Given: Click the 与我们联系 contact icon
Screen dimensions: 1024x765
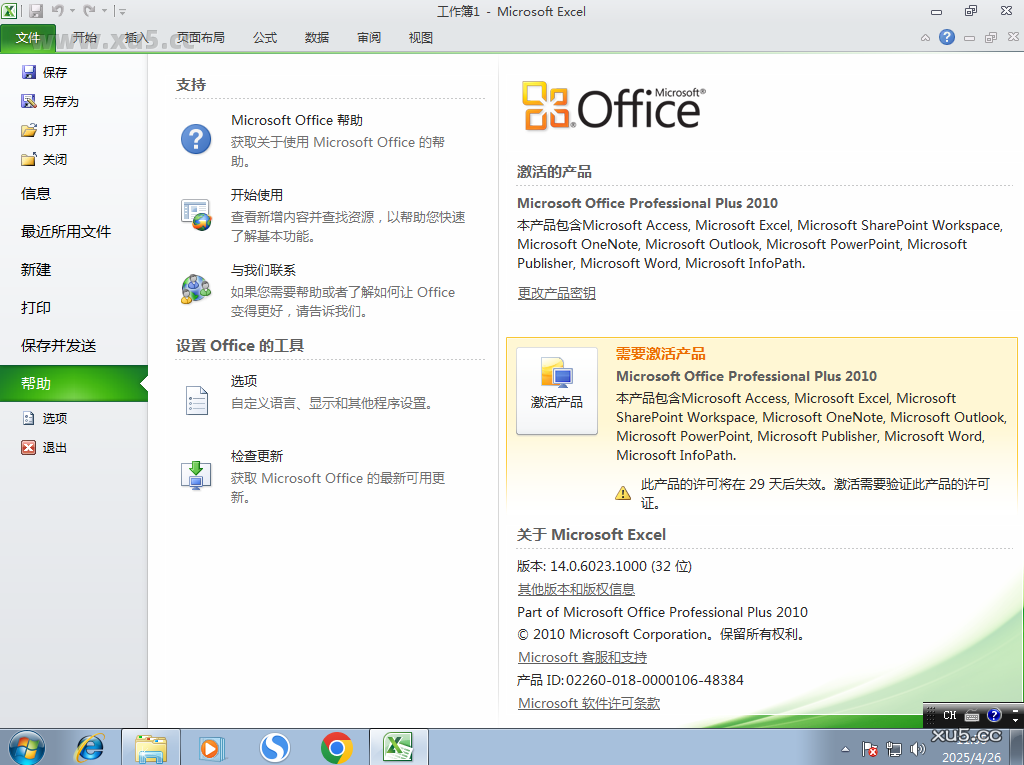Looking at the screenshot, I should 196,287.
